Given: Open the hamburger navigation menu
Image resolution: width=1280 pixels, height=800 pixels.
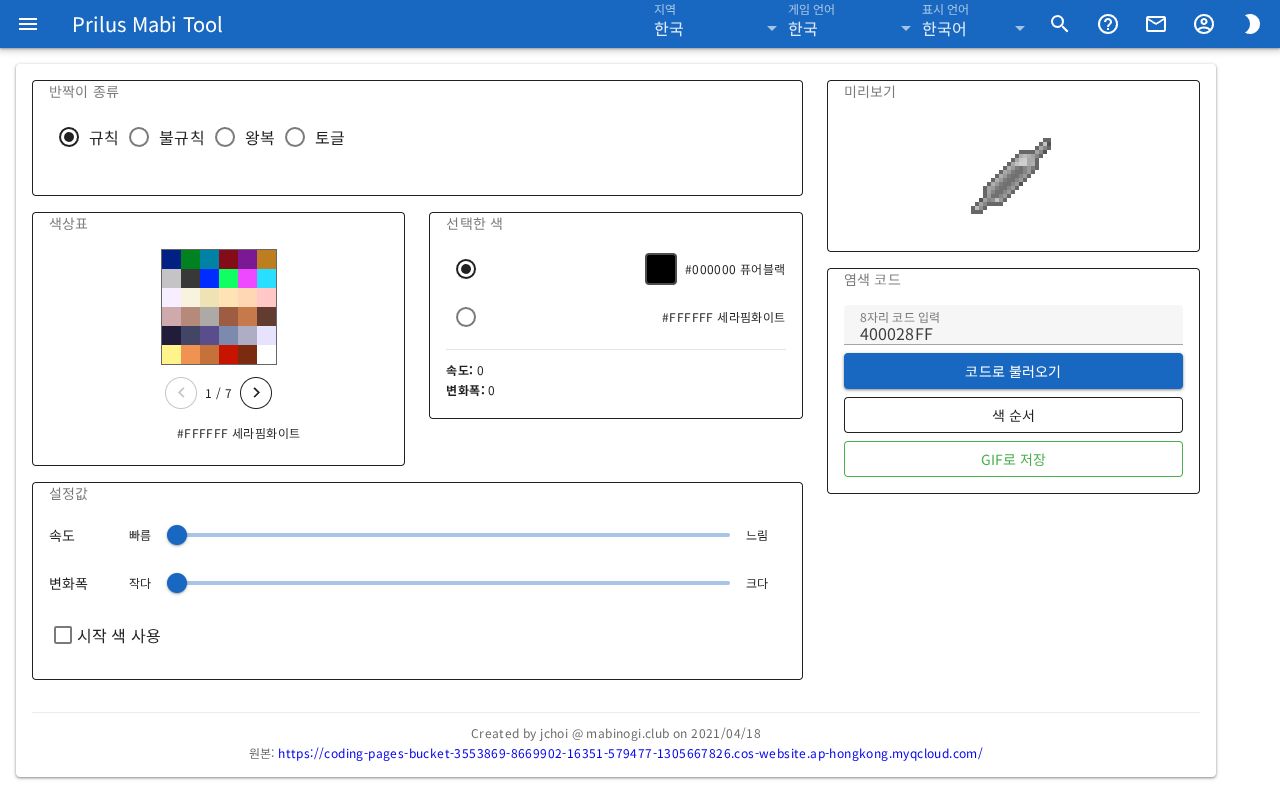Looking at the screenshot, I should [x=28, y=24].
